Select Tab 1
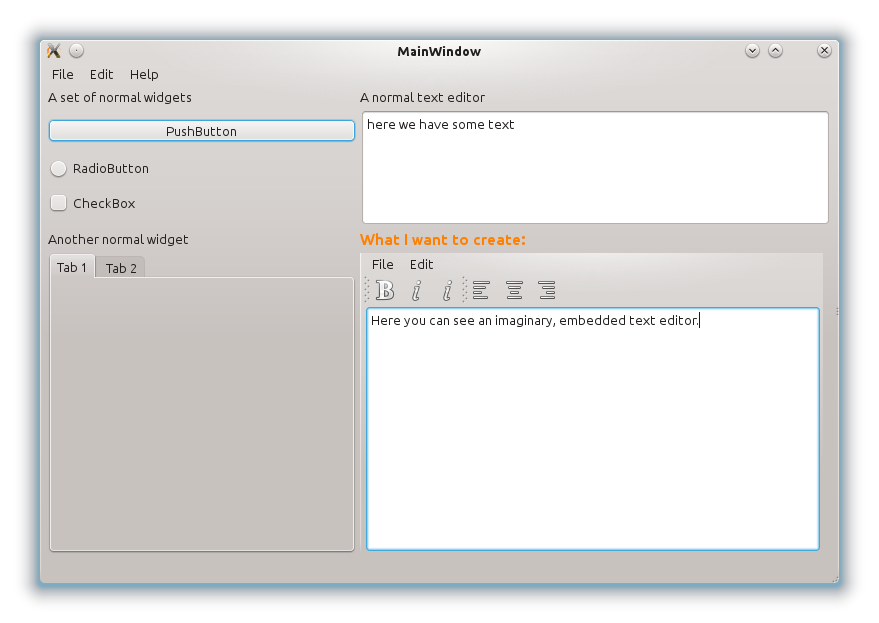879x623 pixels. 72,267
